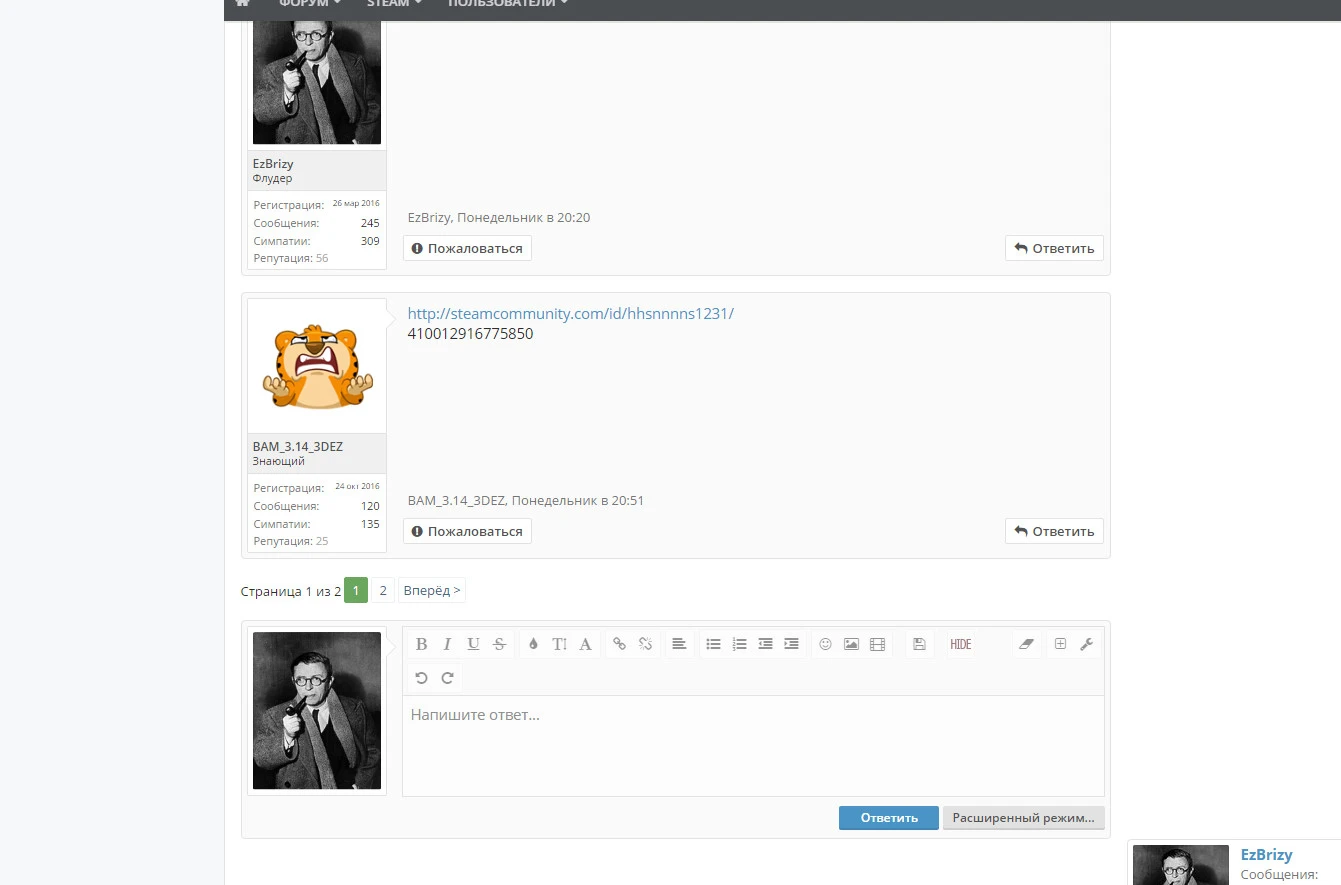Open BAM_3.14_3DEZ username in post sidebar
This screenshot has width=1341, height=885.
point(298,446)
